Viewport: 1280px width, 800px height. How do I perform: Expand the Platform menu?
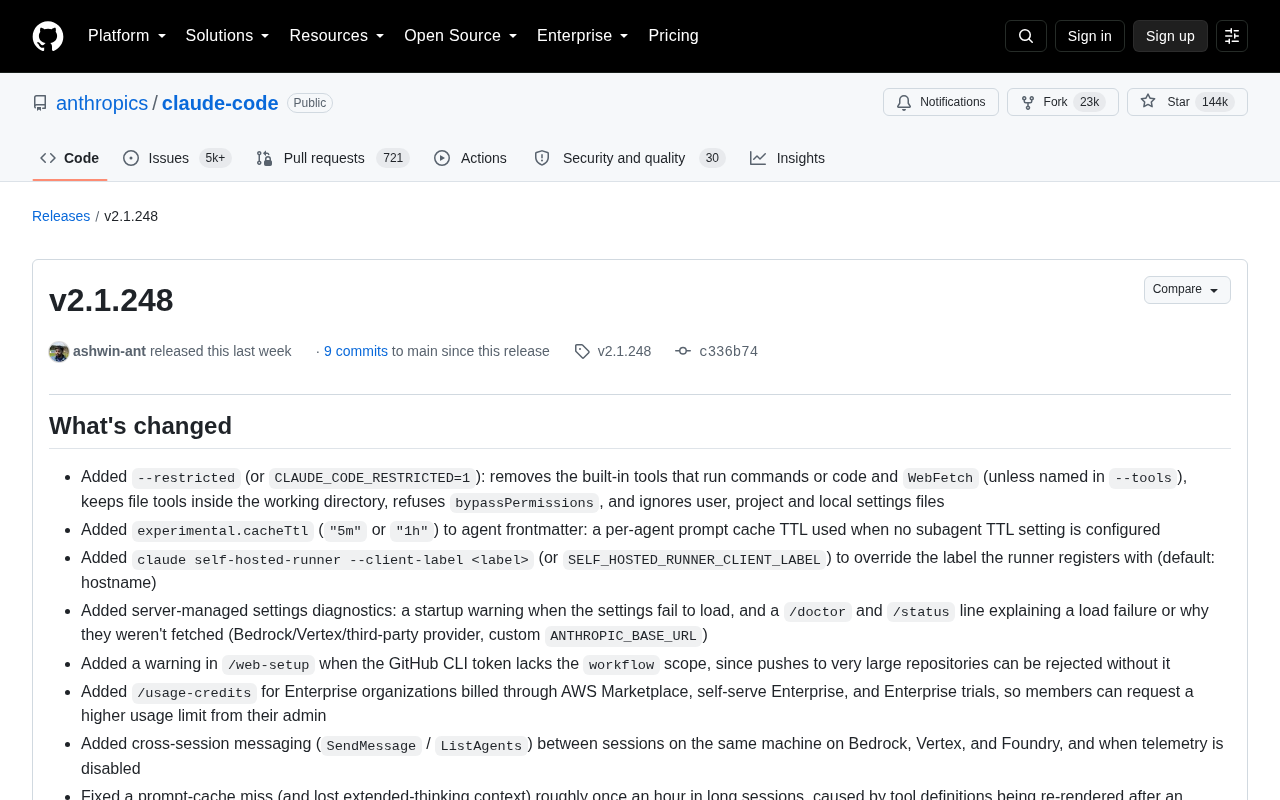127,36
